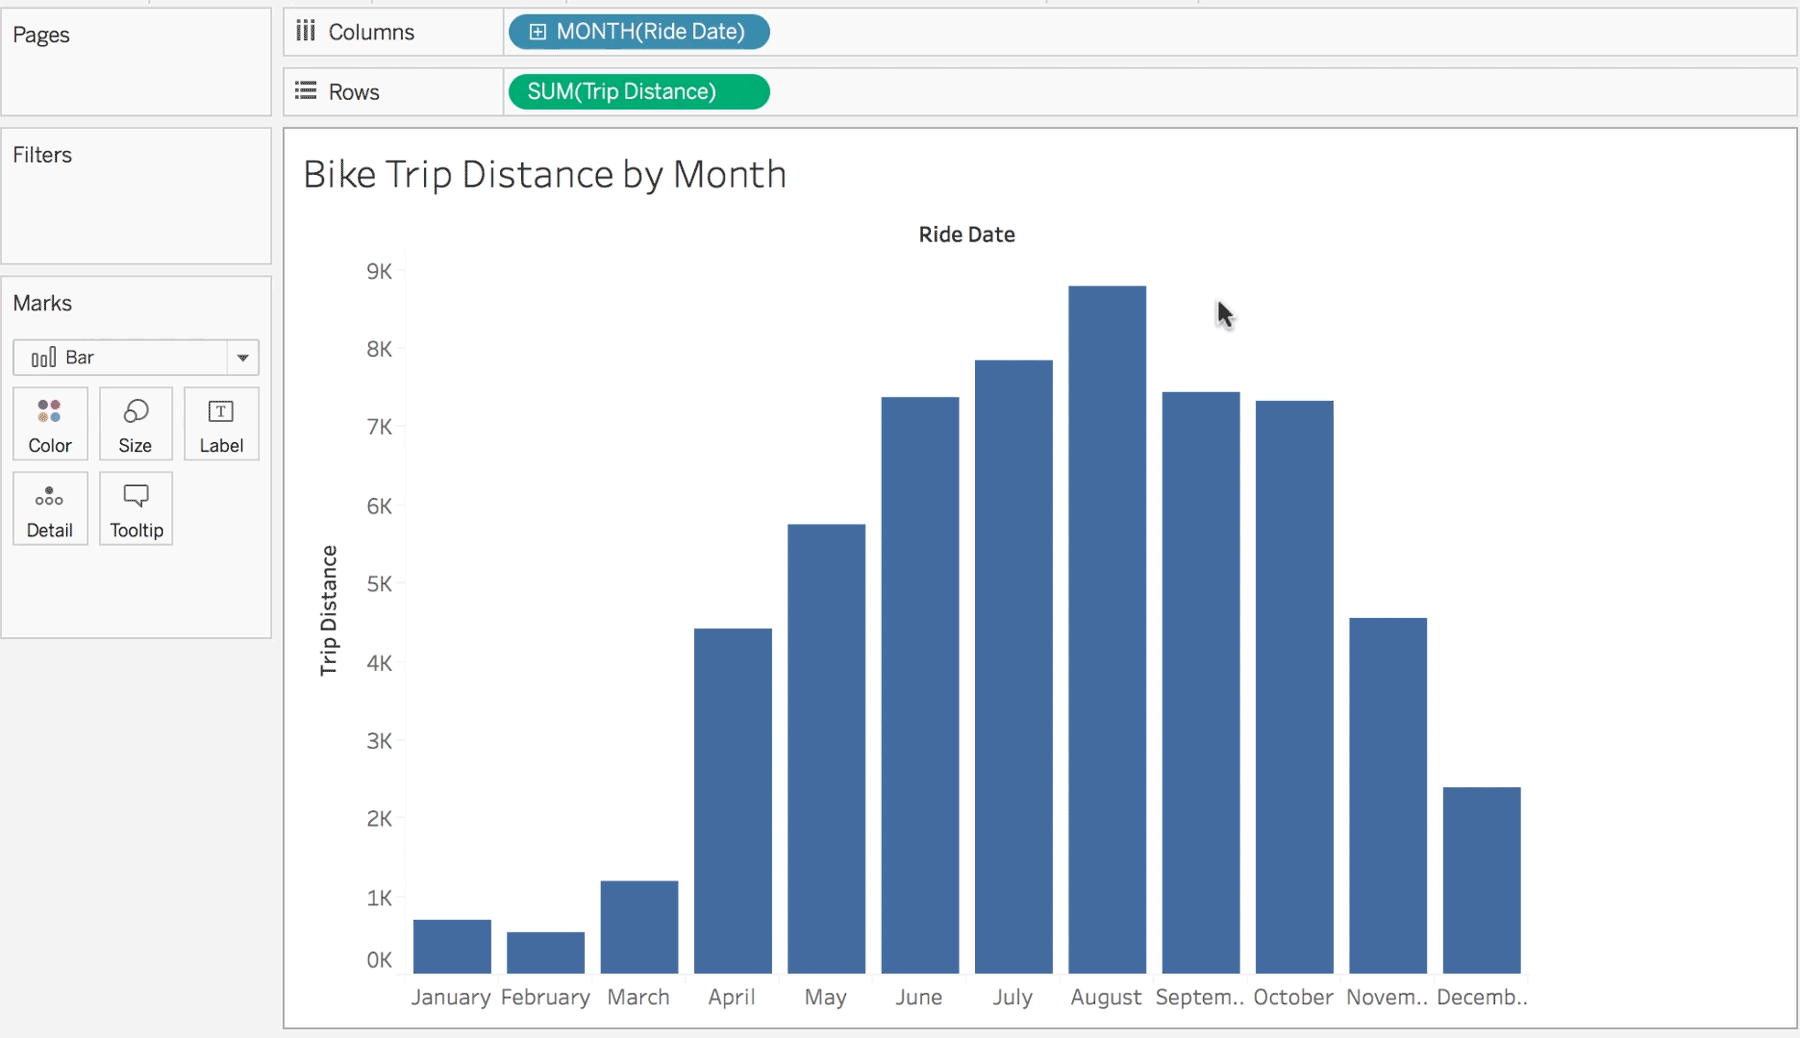The width and height of the screenshot is (1800, 1038).
Task: Open the Color mark card
Action: click(49, 423)
